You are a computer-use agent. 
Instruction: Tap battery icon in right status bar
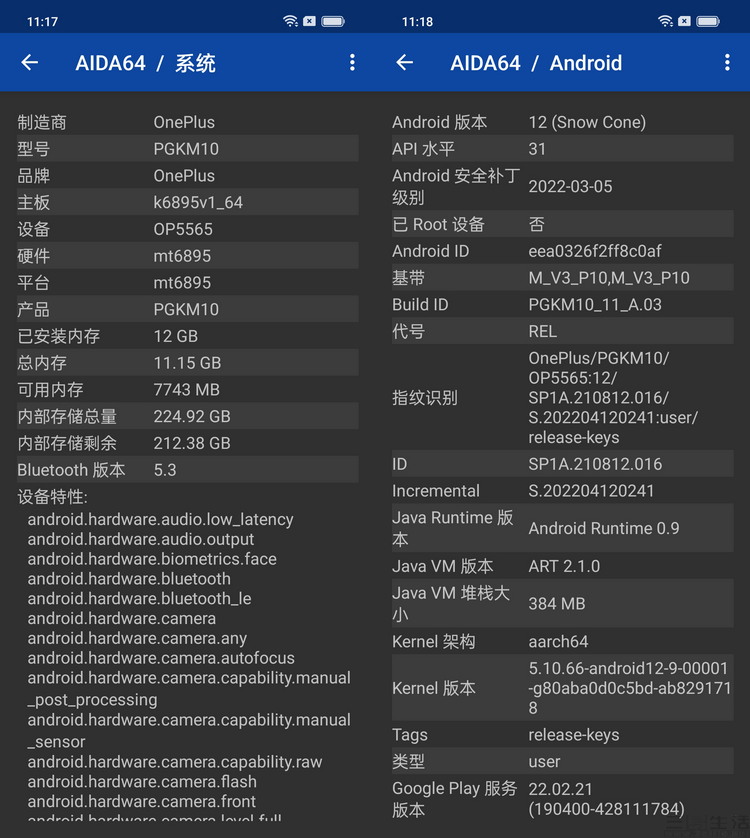click(708, 21)
